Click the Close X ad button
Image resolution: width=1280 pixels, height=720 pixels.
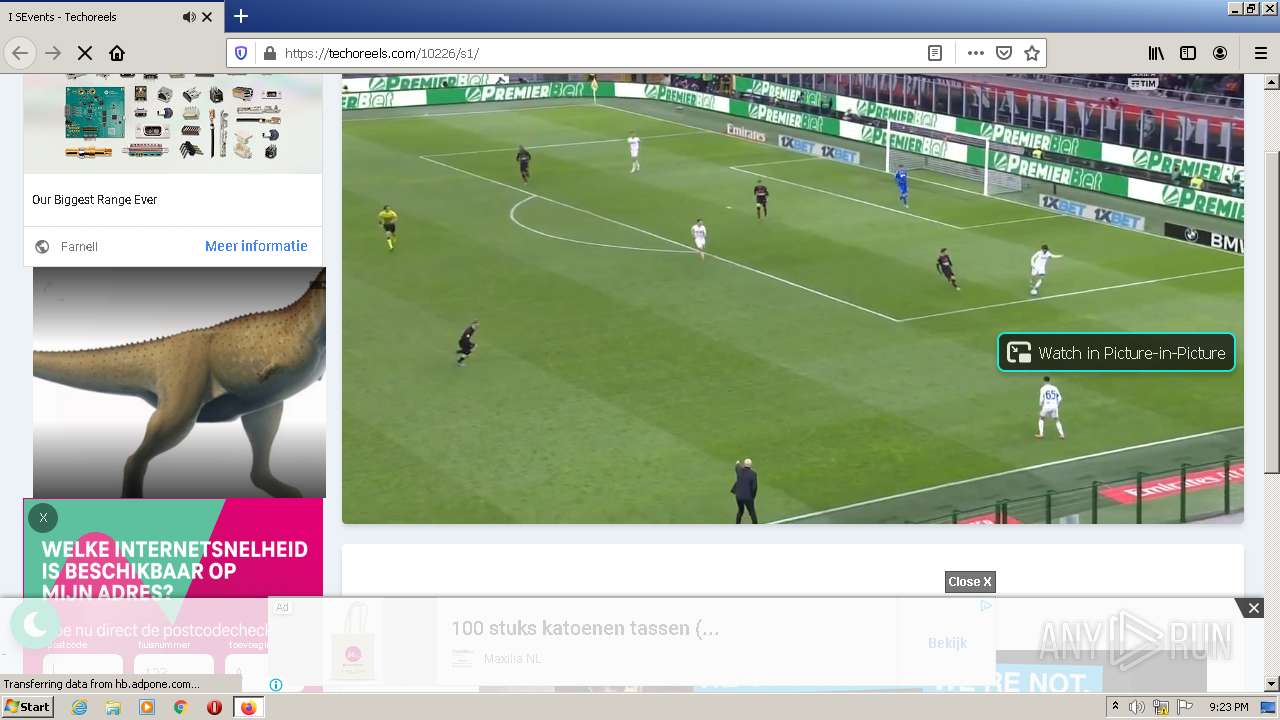click(970, 582)
